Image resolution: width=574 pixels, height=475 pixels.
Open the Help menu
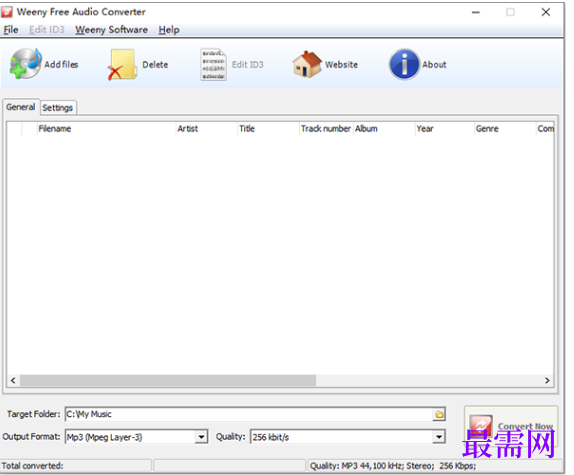coord(169,30)
